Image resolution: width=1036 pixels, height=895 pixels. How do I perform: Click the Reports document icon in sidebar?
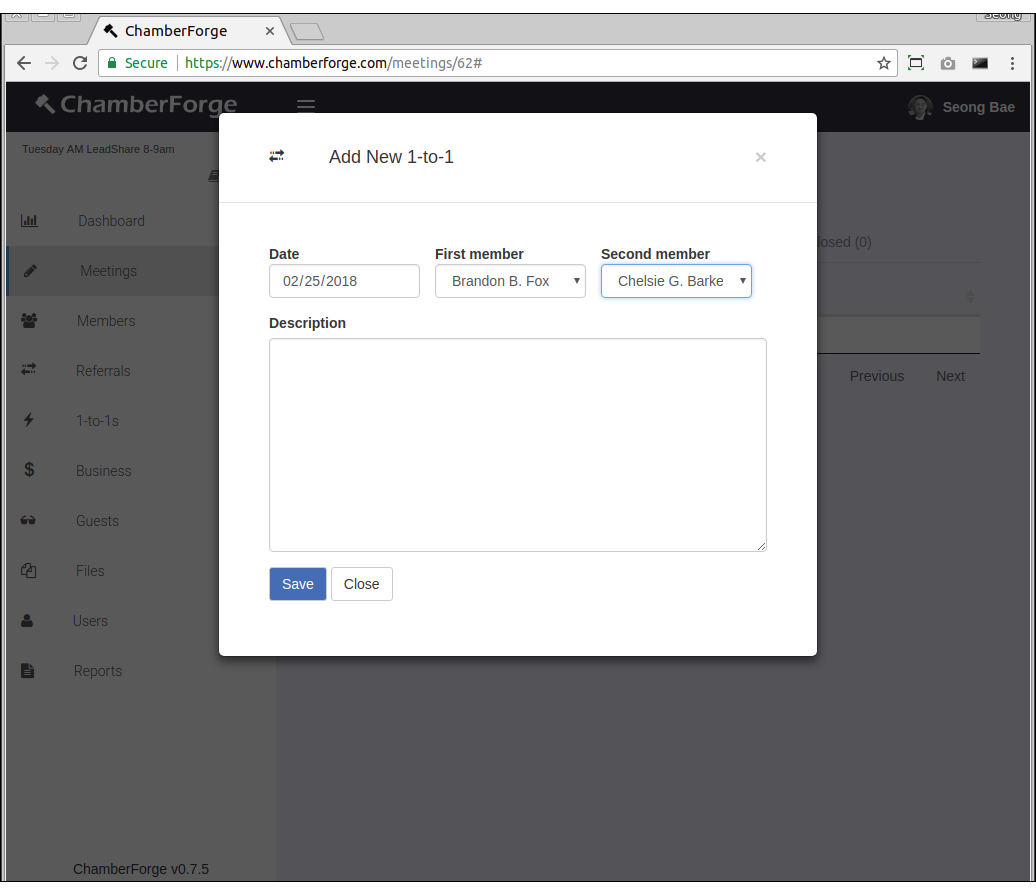click(x=28, y=671)
